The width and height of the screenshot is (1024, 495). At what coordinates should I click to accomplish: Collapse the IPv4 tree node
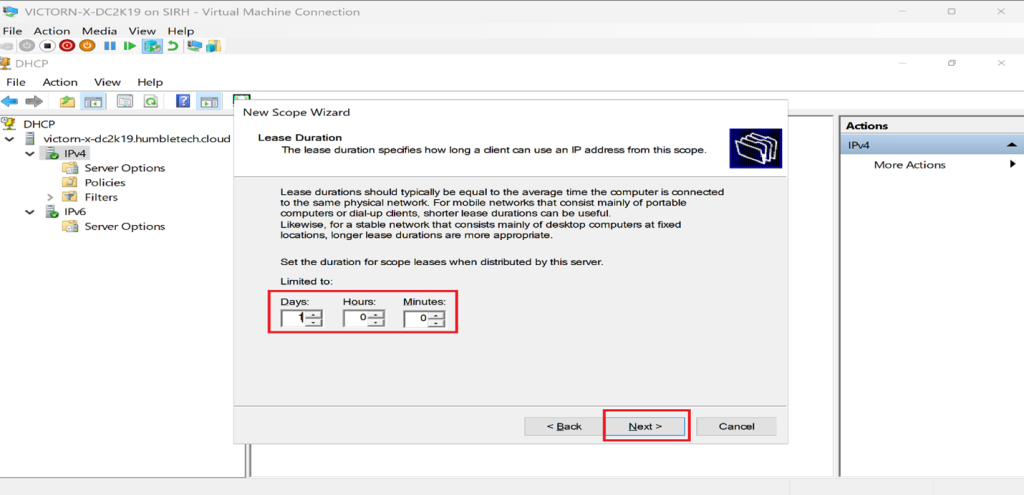pyautogui.click(x=29, y=154)
